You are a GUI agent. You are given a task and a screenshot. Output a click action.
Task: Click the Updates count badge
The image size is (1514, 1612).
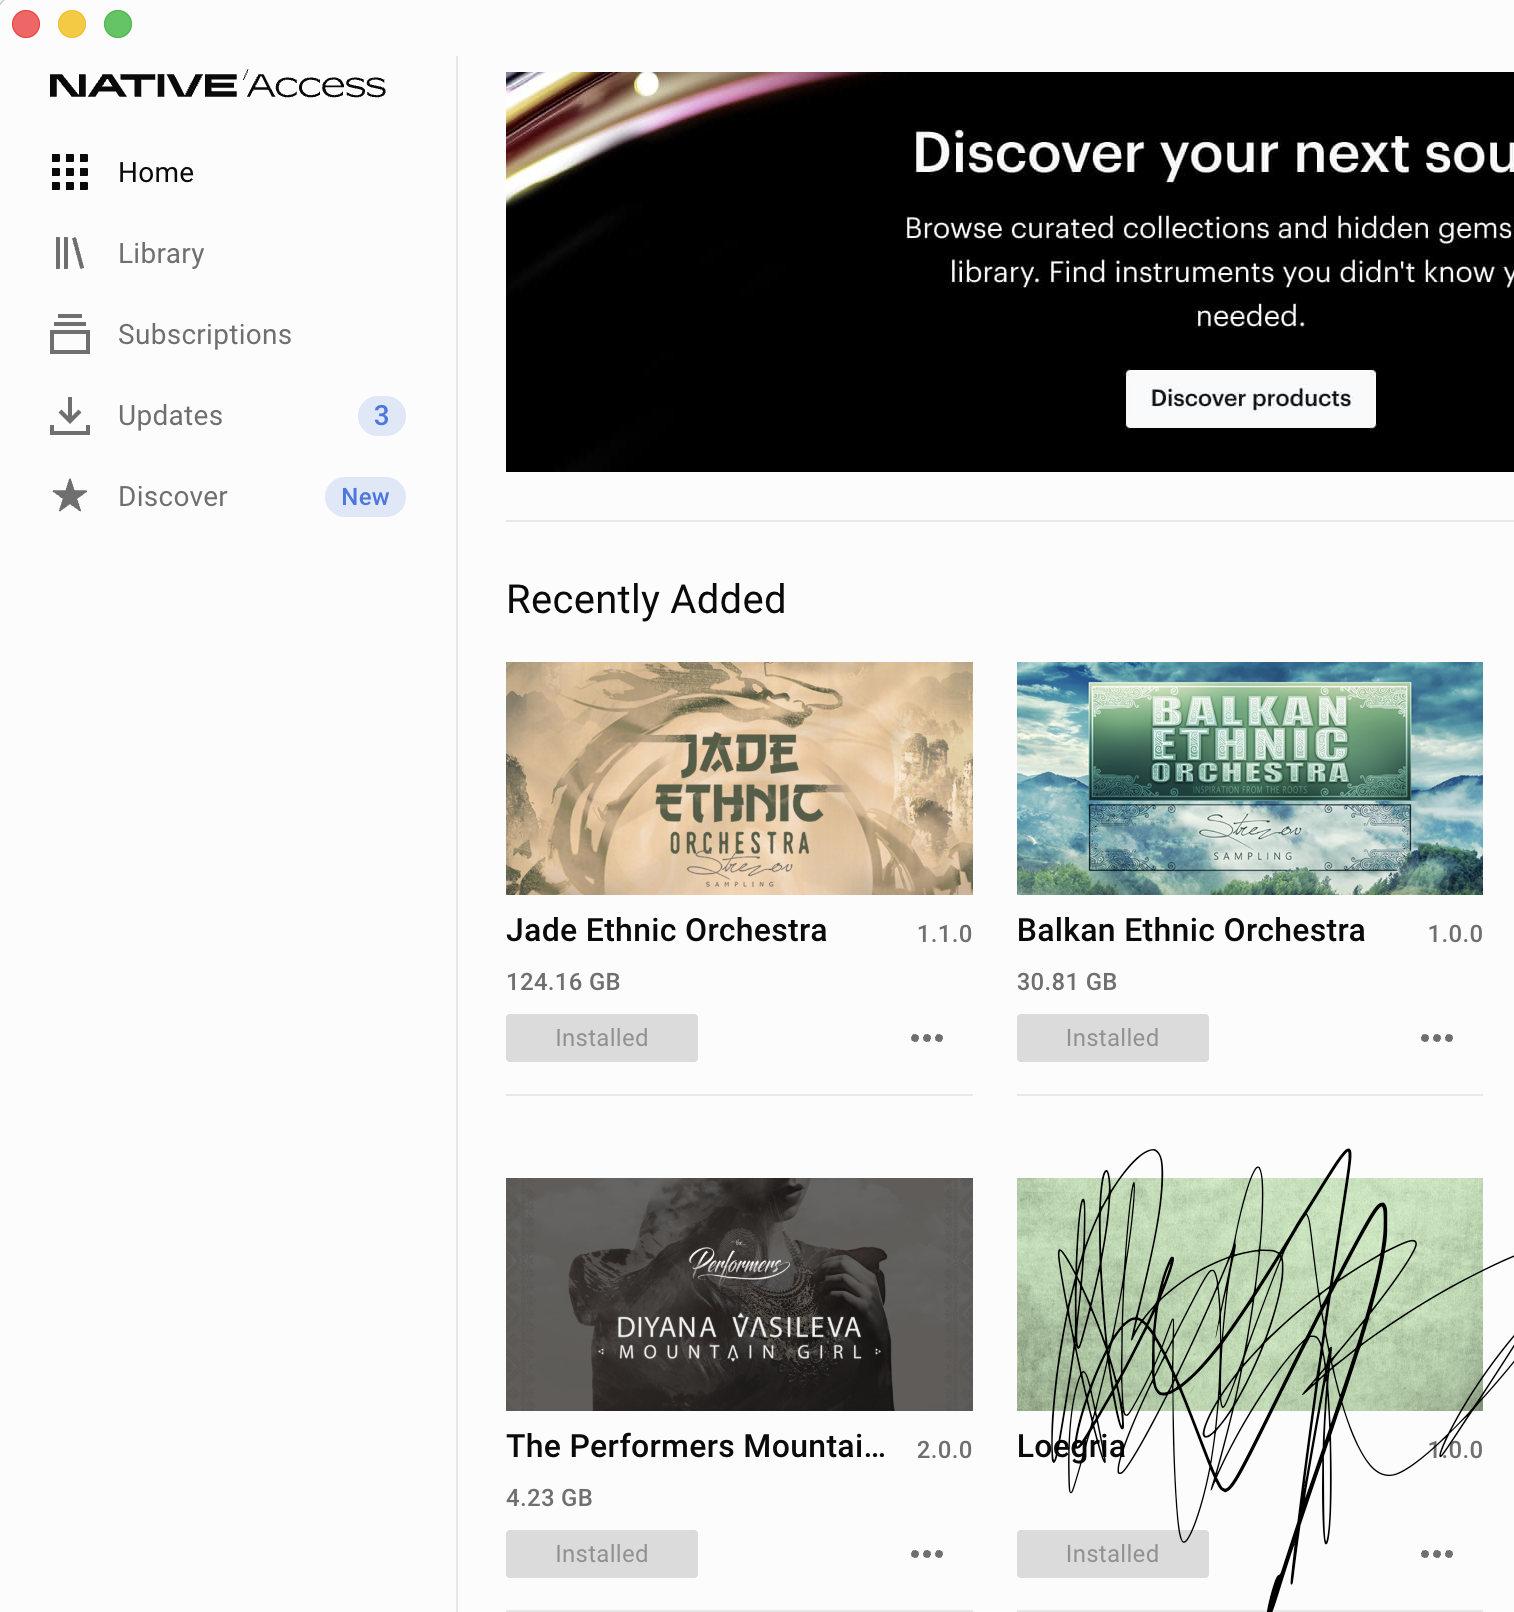pyautogui.click(x=382, y=416)
